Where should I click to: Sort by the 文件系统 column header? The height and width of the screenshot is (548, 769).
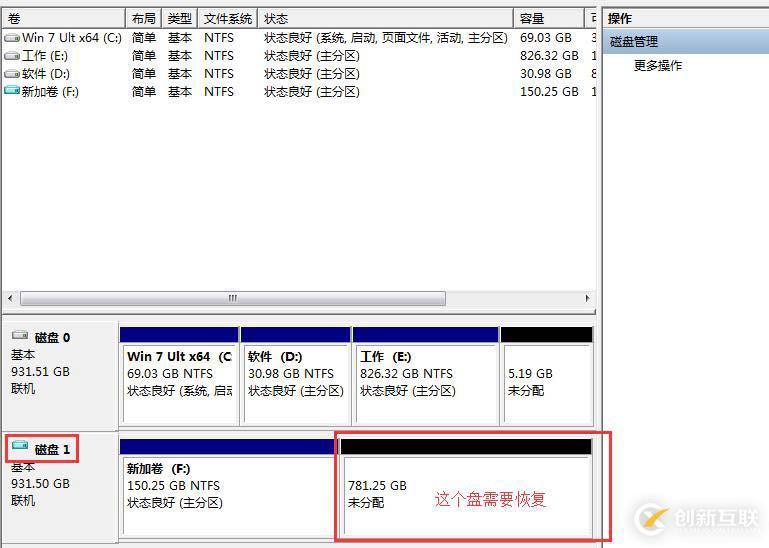point(228,19)
